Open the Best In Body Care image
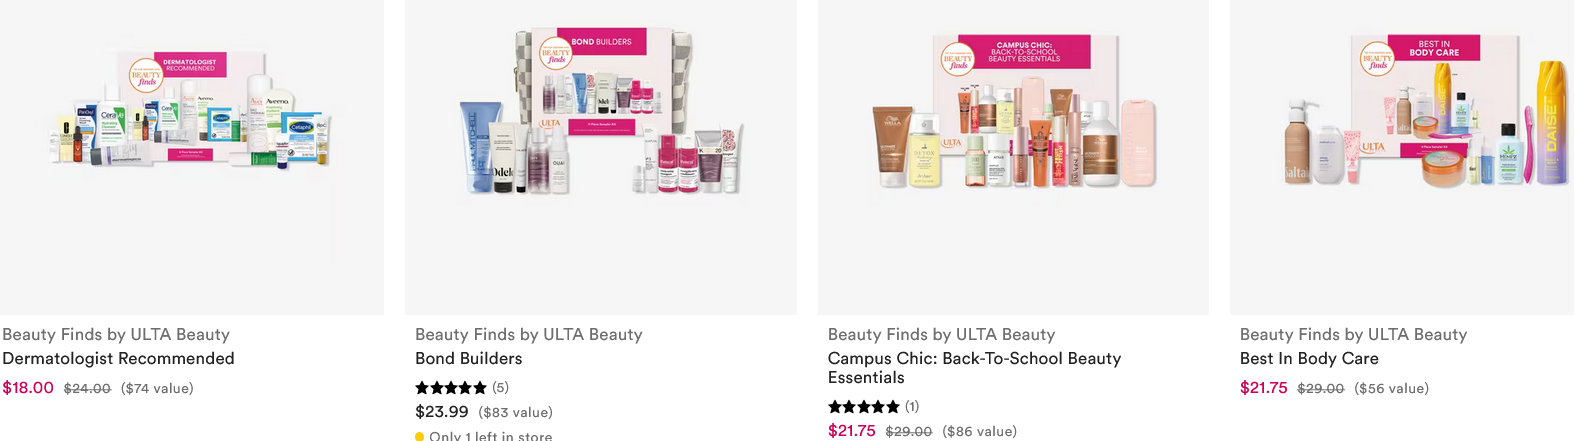Viewport: 1575px width, 441px height. click(1402, 157)
